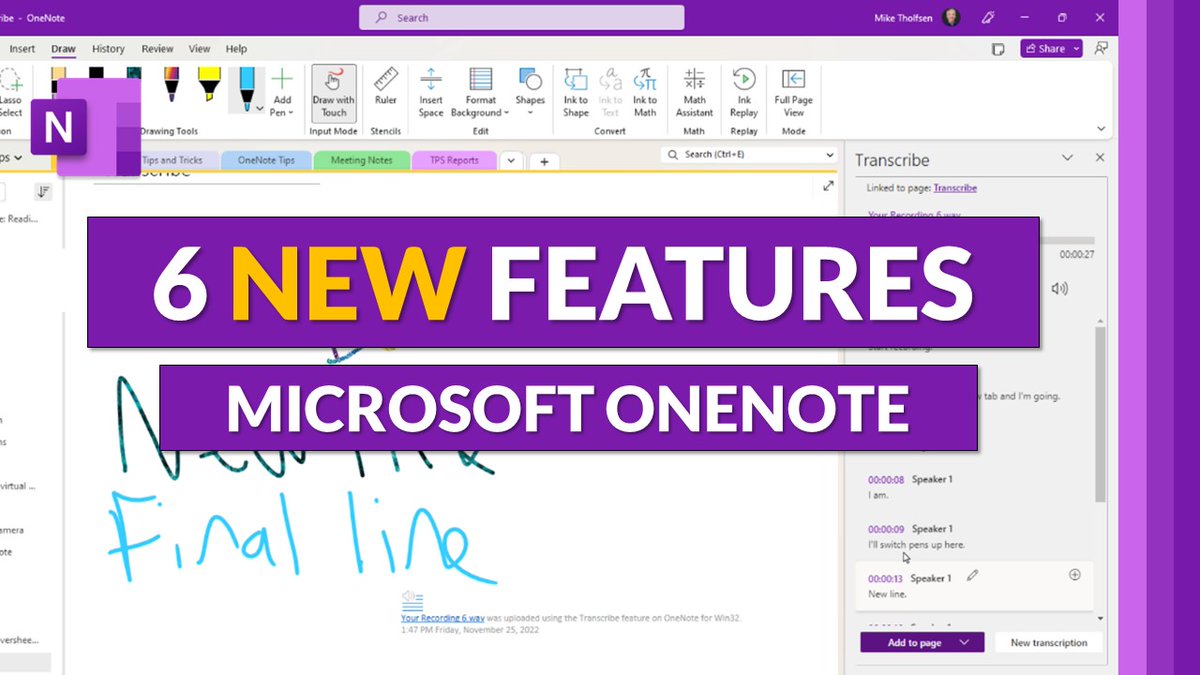Click the title bar Search box
The height and width of the screenshot is (675, 1200).
(x=522, y=18)
